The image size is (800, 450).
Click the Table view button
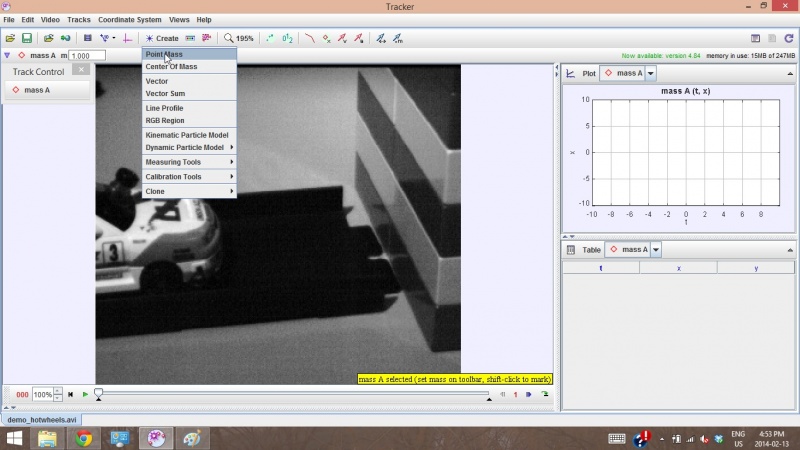(x=585, y=250)
